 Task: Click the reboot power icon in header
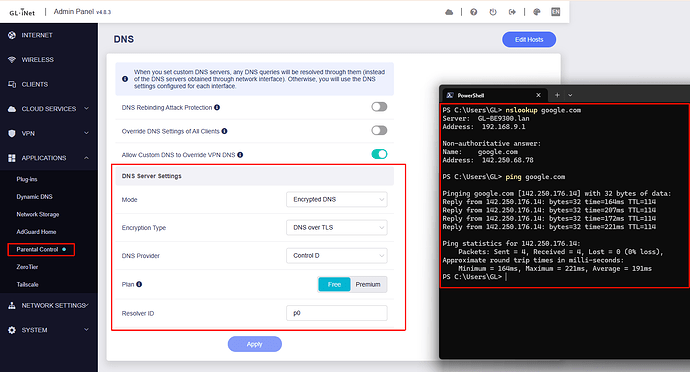(x=493, y=12)
